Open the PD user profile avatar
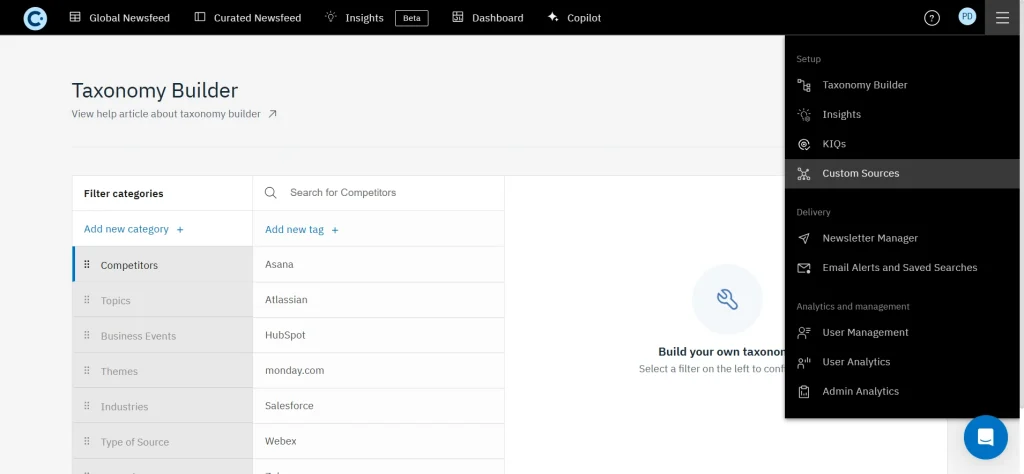Viewport: 1024px width, 474px height. pos(966,17)
